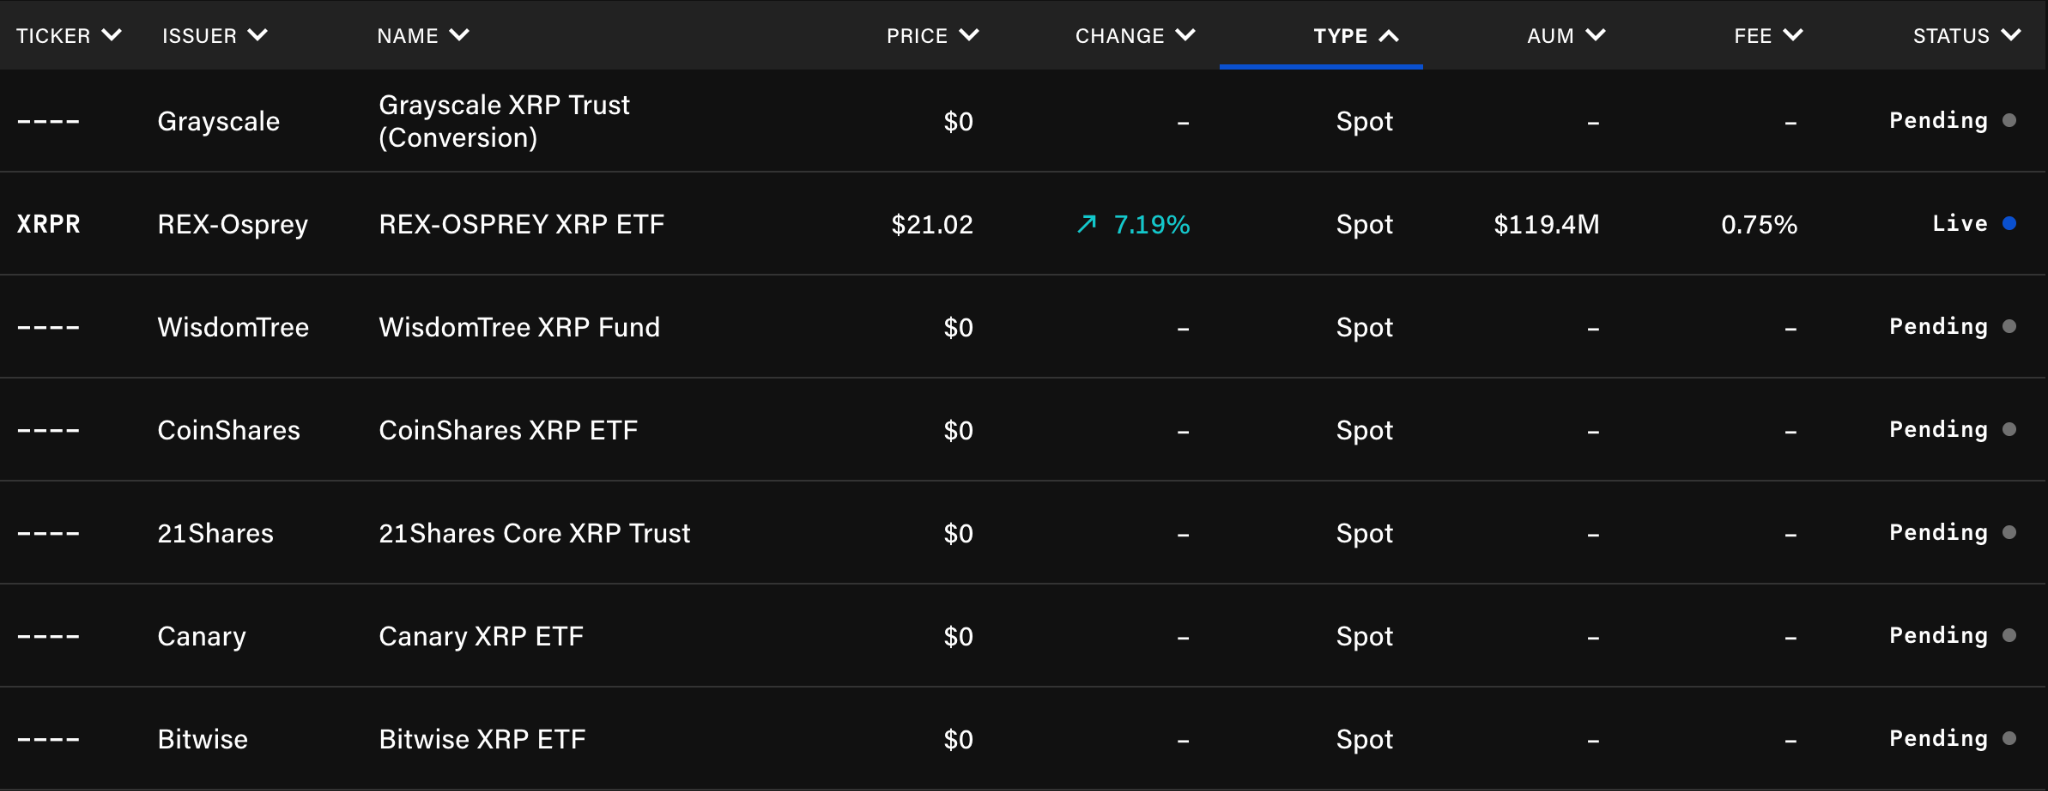Click the Spot type in CoinShares row

coord(1364,431)
